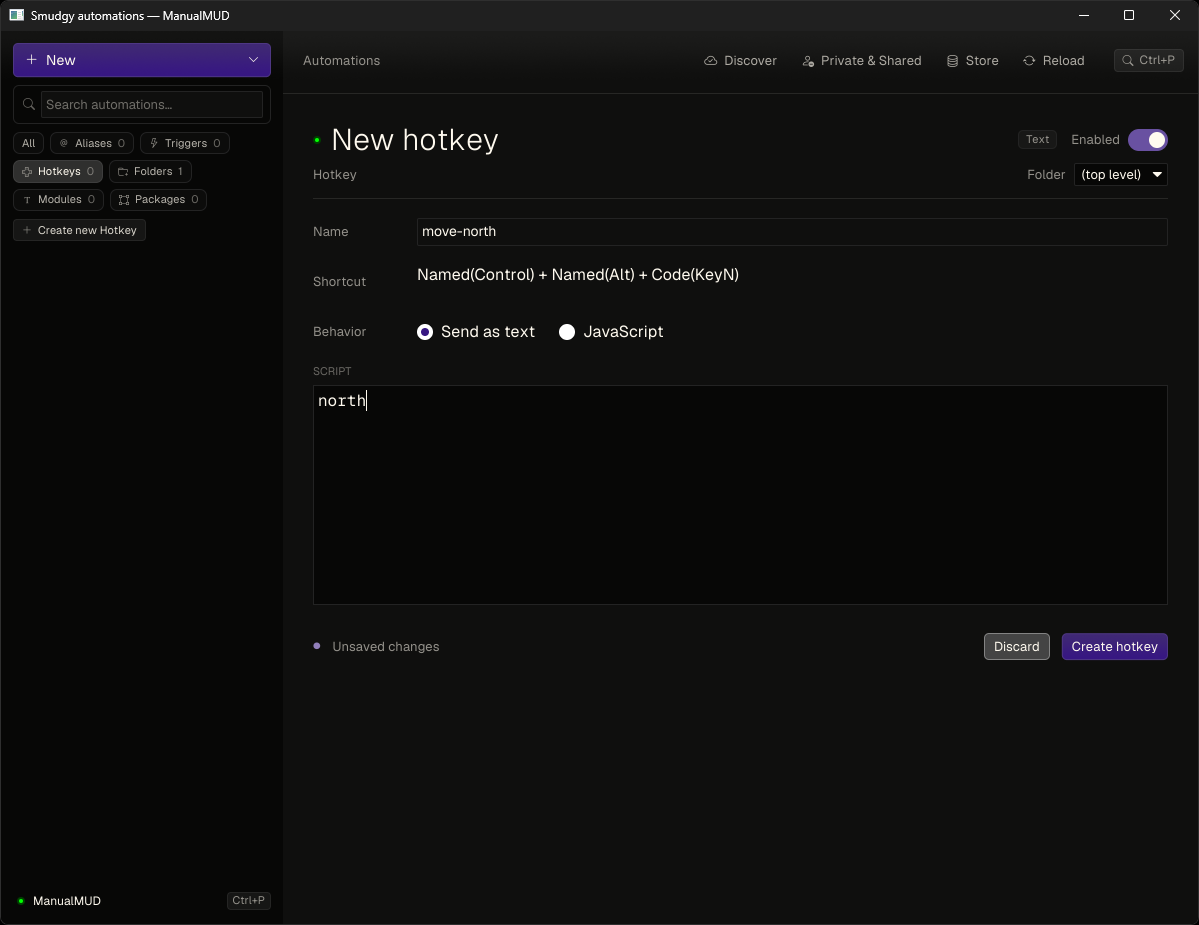Image resolution: width=1199 pixels, height=925 pixels.
Task: Click the shortcut Named(Control) + Named(Alt) + Code(KeyN)
Action: click(577, 274)
